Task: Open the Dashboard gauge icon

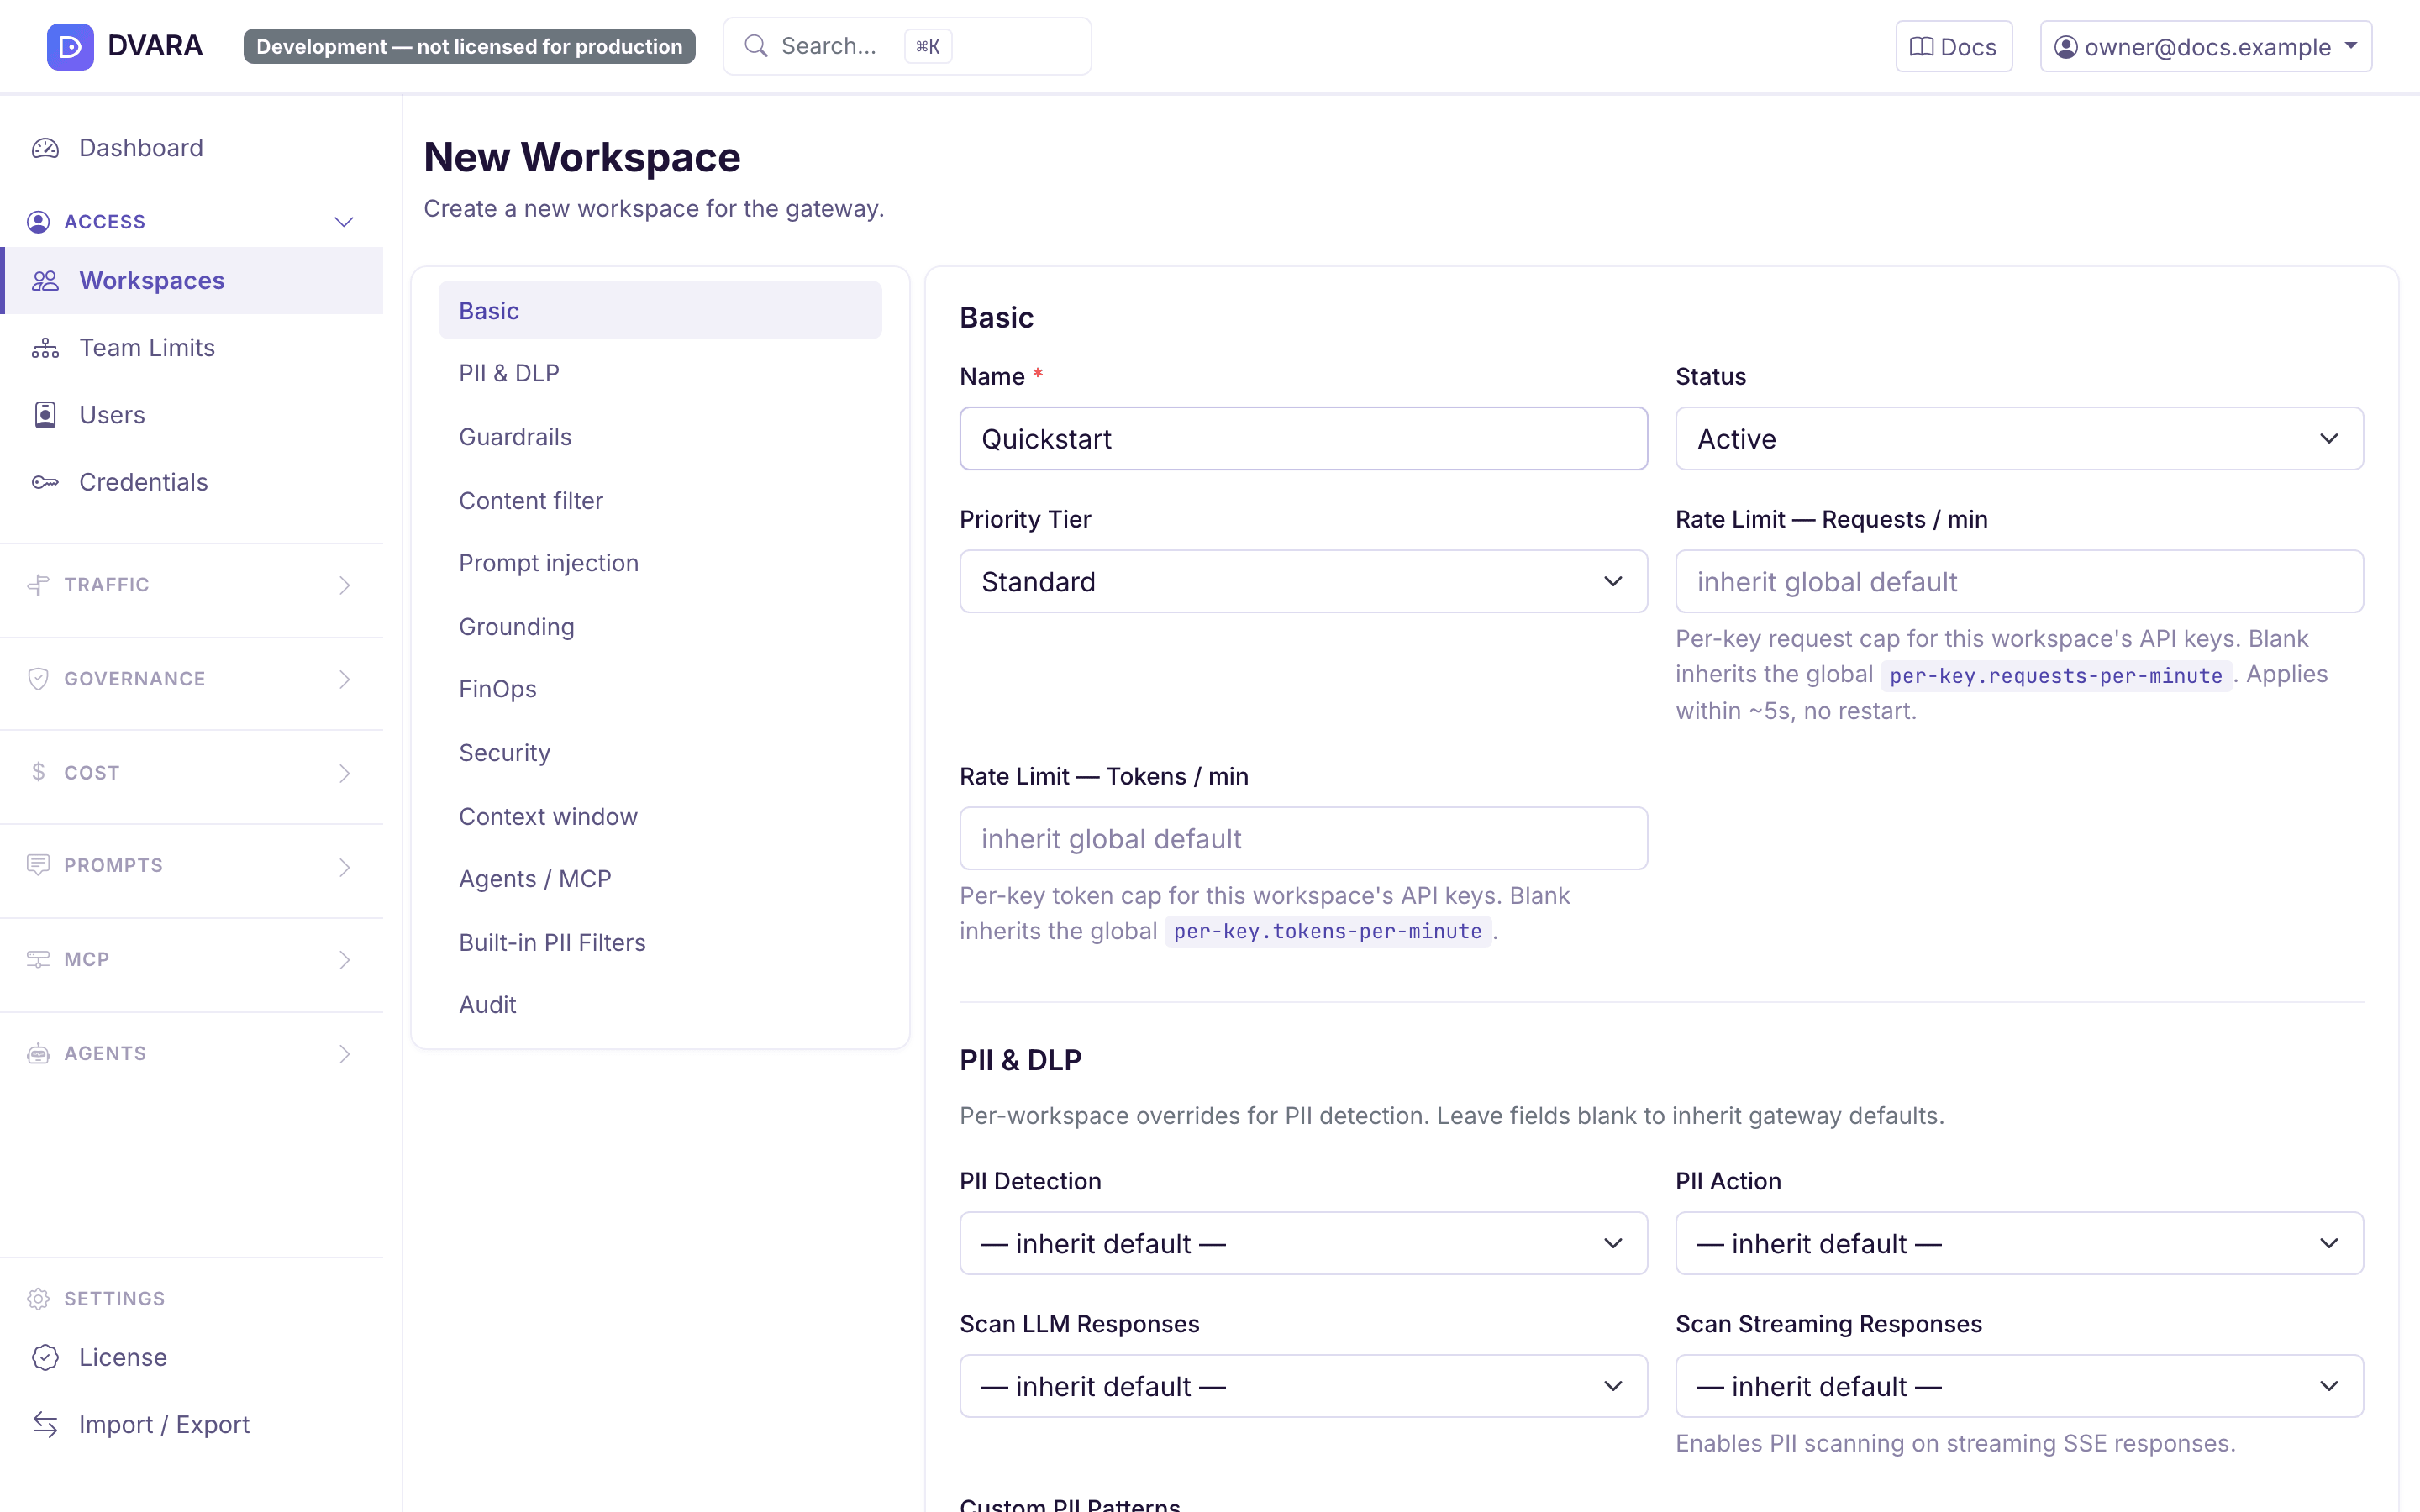Action: [x=45, y=148]
